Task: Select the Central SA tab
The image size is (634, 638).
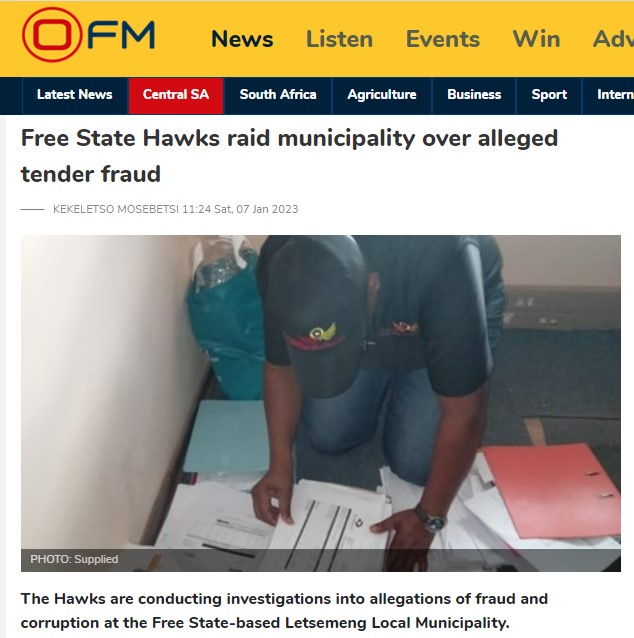Action: (x=176, y=95)
